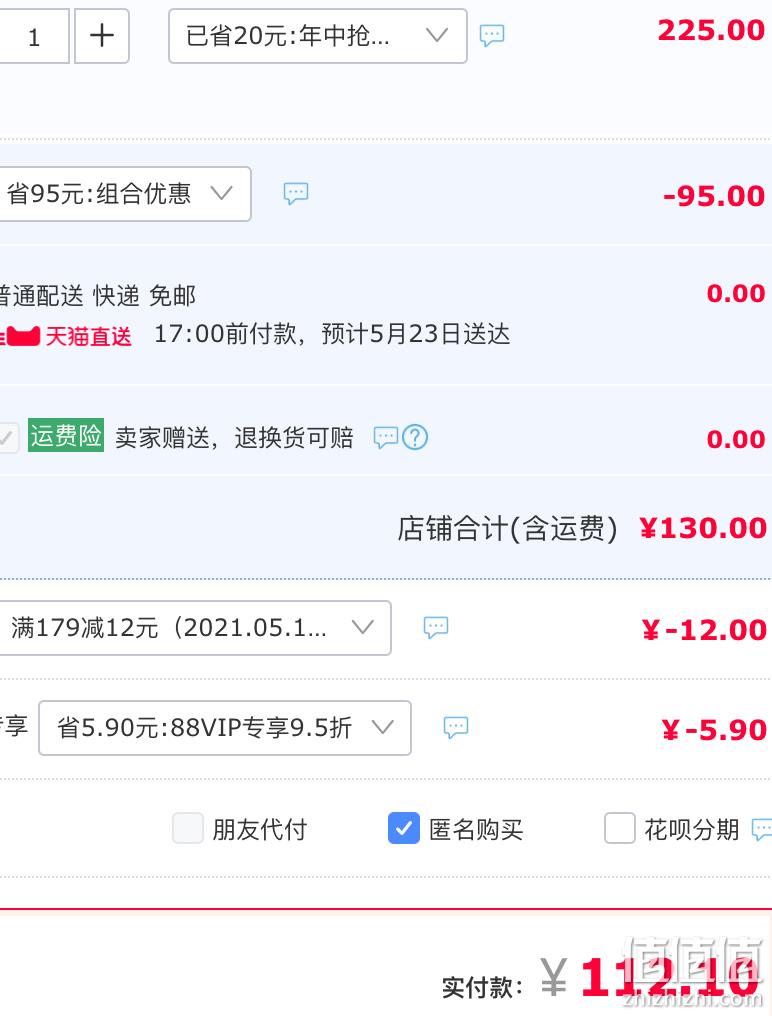Image resolution: width=772 pixels, height=1016 pixels.
Task: Click chat icon beside 88VIP dropdown
Action: pyautogui.click(x=456, y=727)
